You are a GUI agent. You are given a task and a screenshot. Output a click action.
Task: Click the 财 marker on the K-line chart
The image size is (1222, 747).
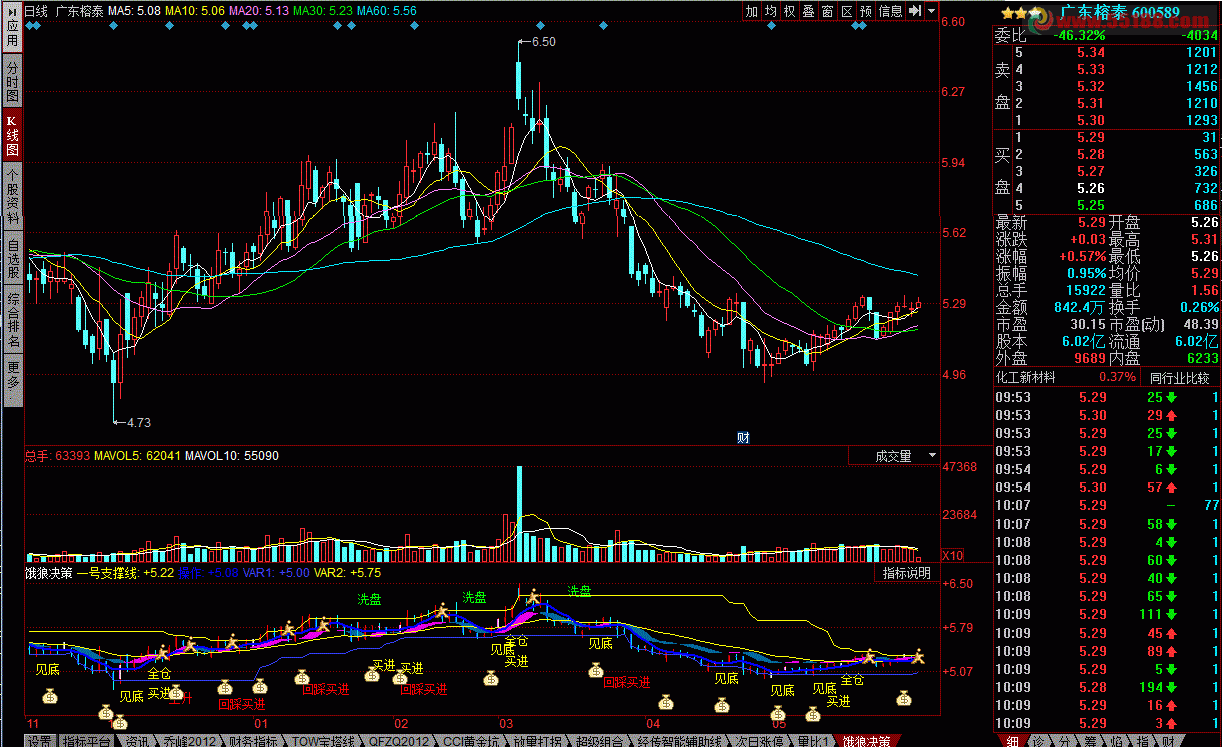tap(743, 437)
